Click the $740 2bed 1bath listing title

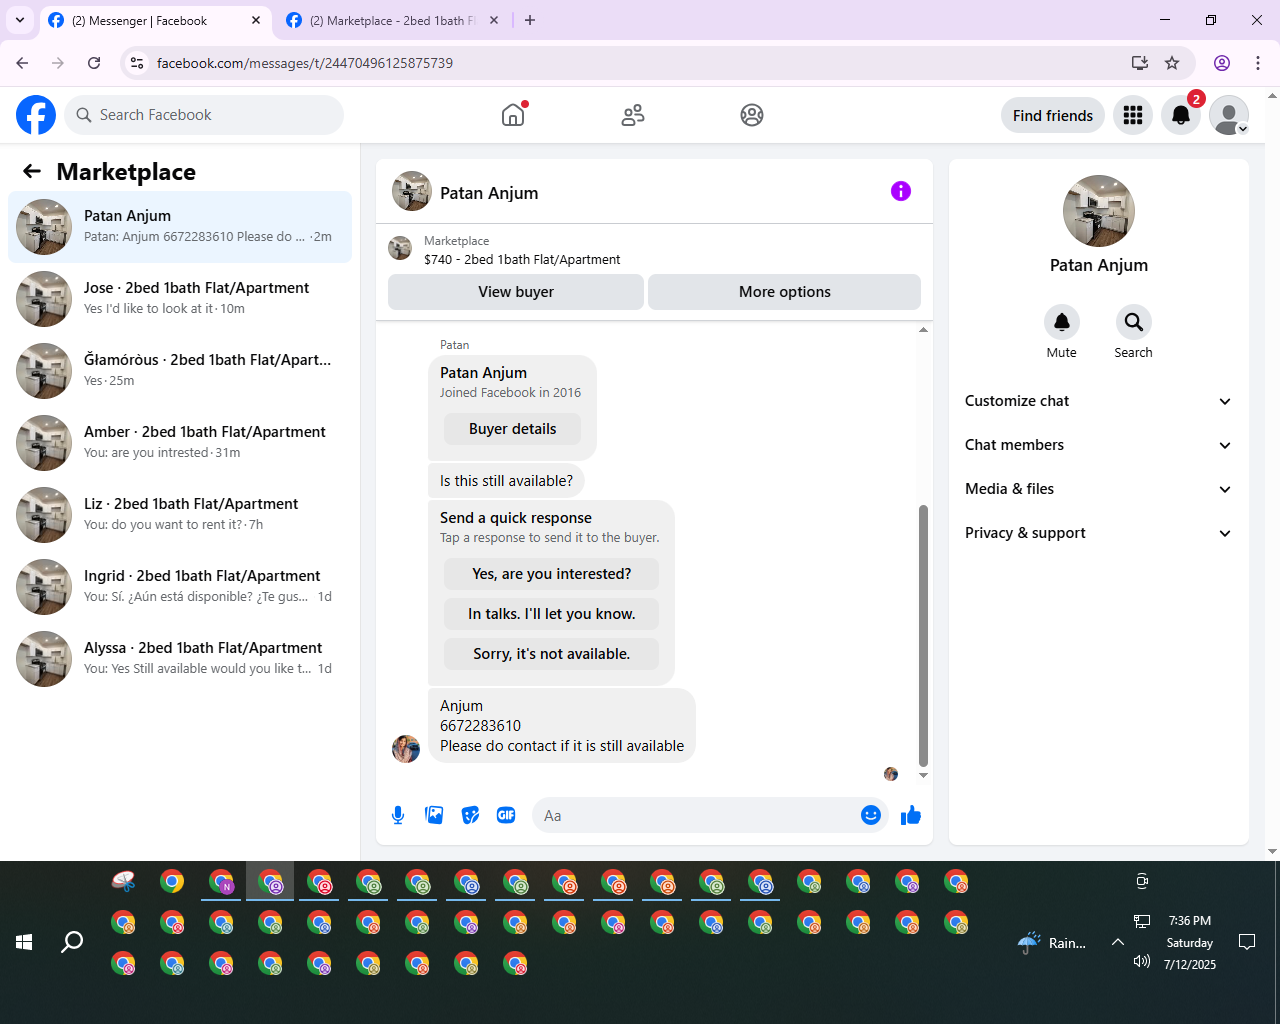click(522, 259)
